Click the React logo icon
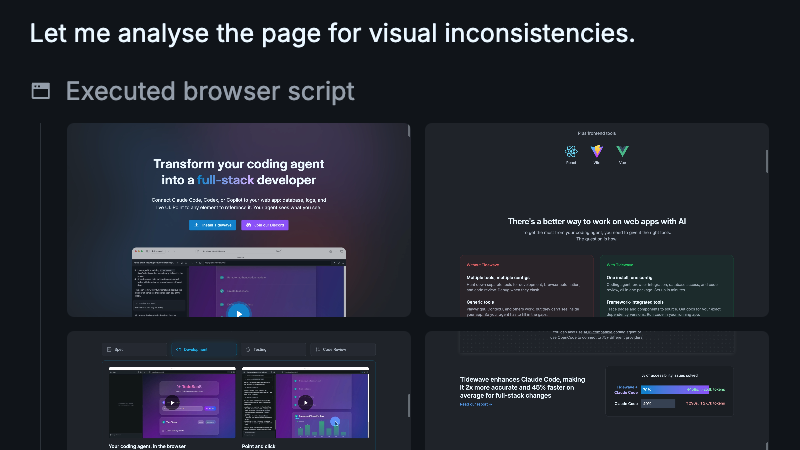The image size is (800, 450). [x=572, y=153]
